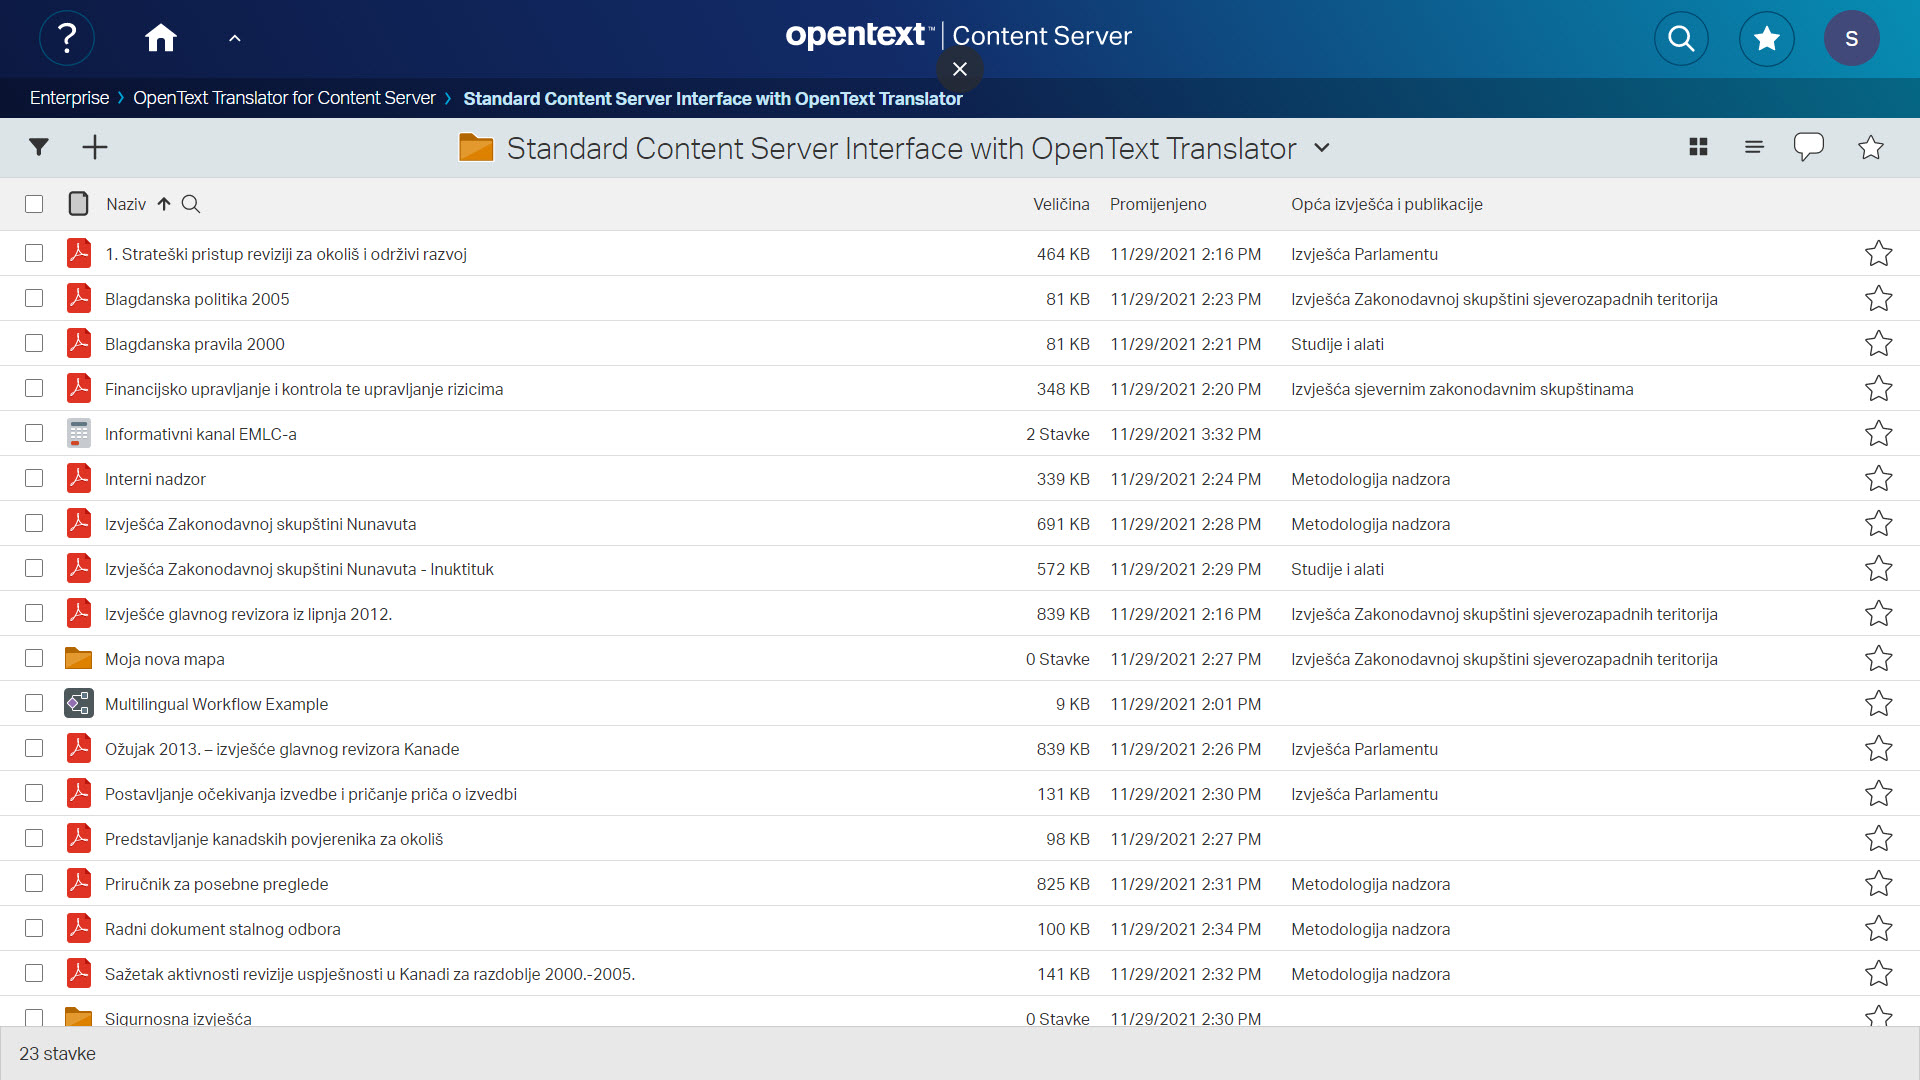Favorite the Interni nadzor row star
Viewport: 1920px width, 1080px height.
[x=1878, y=479]
